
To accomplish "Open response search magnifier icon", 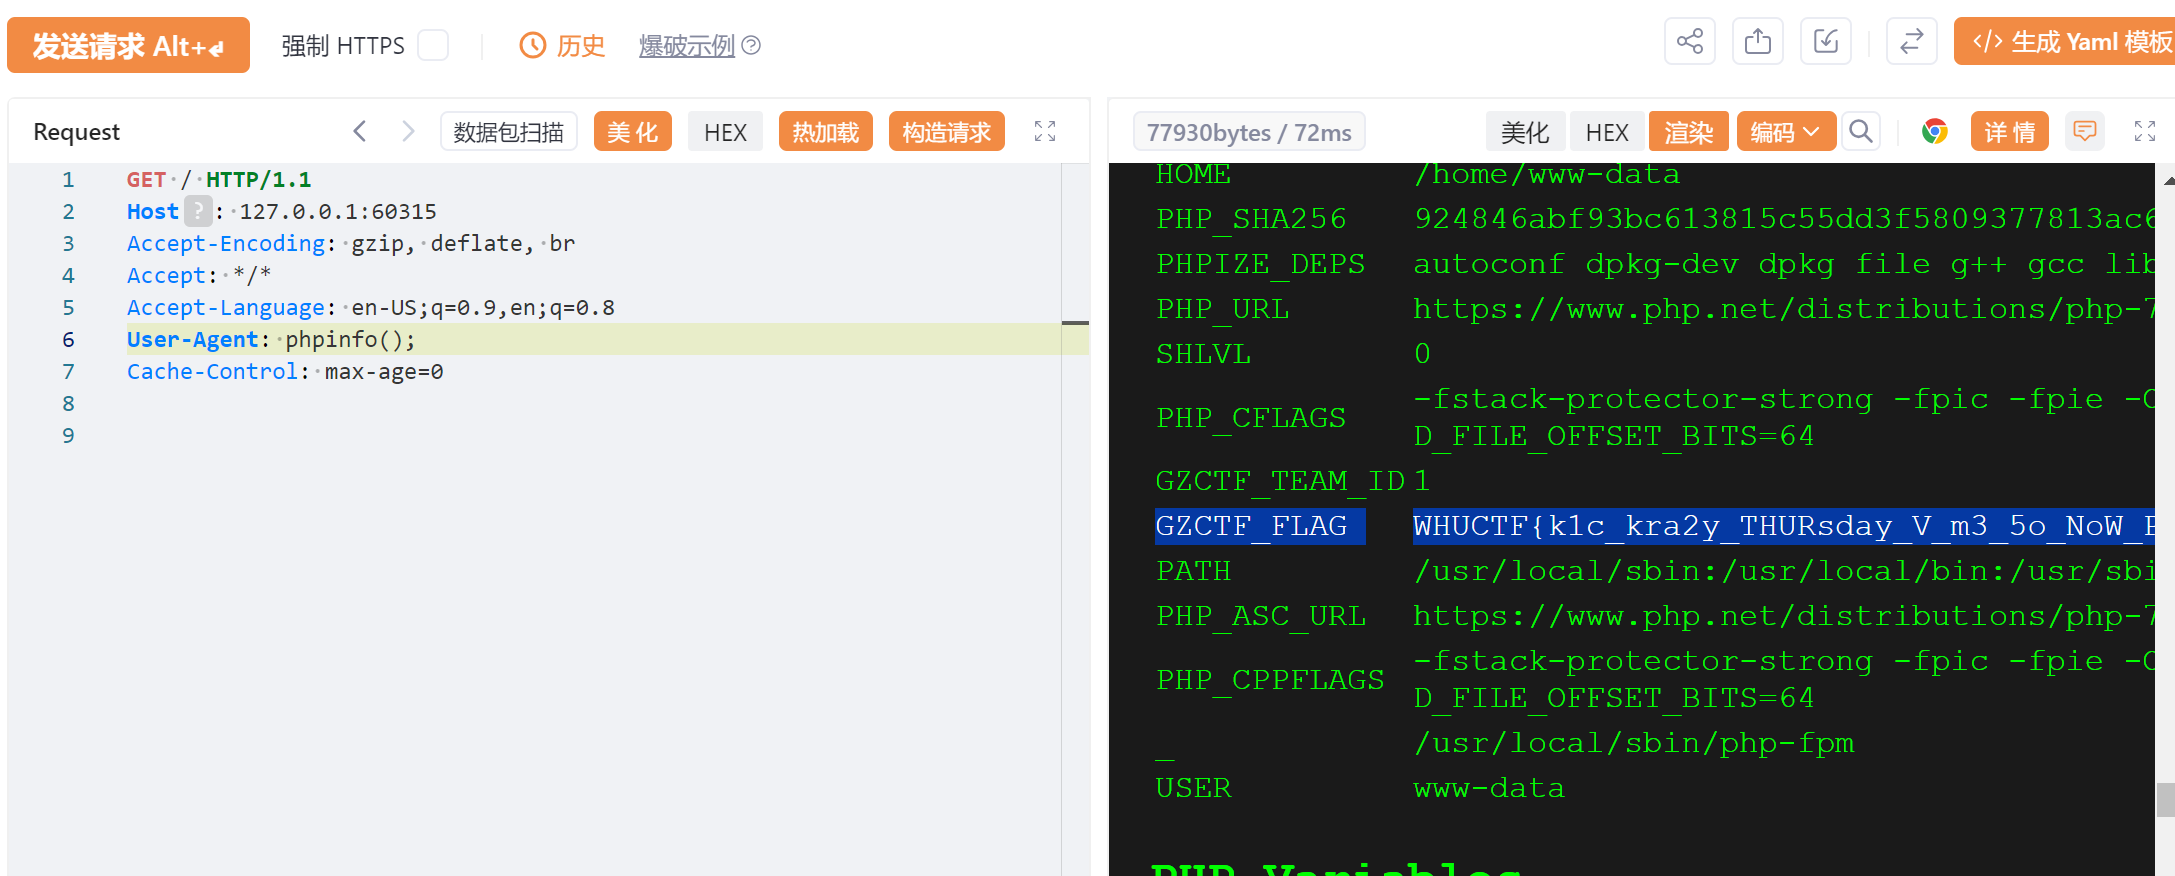I will (1860, 132).
